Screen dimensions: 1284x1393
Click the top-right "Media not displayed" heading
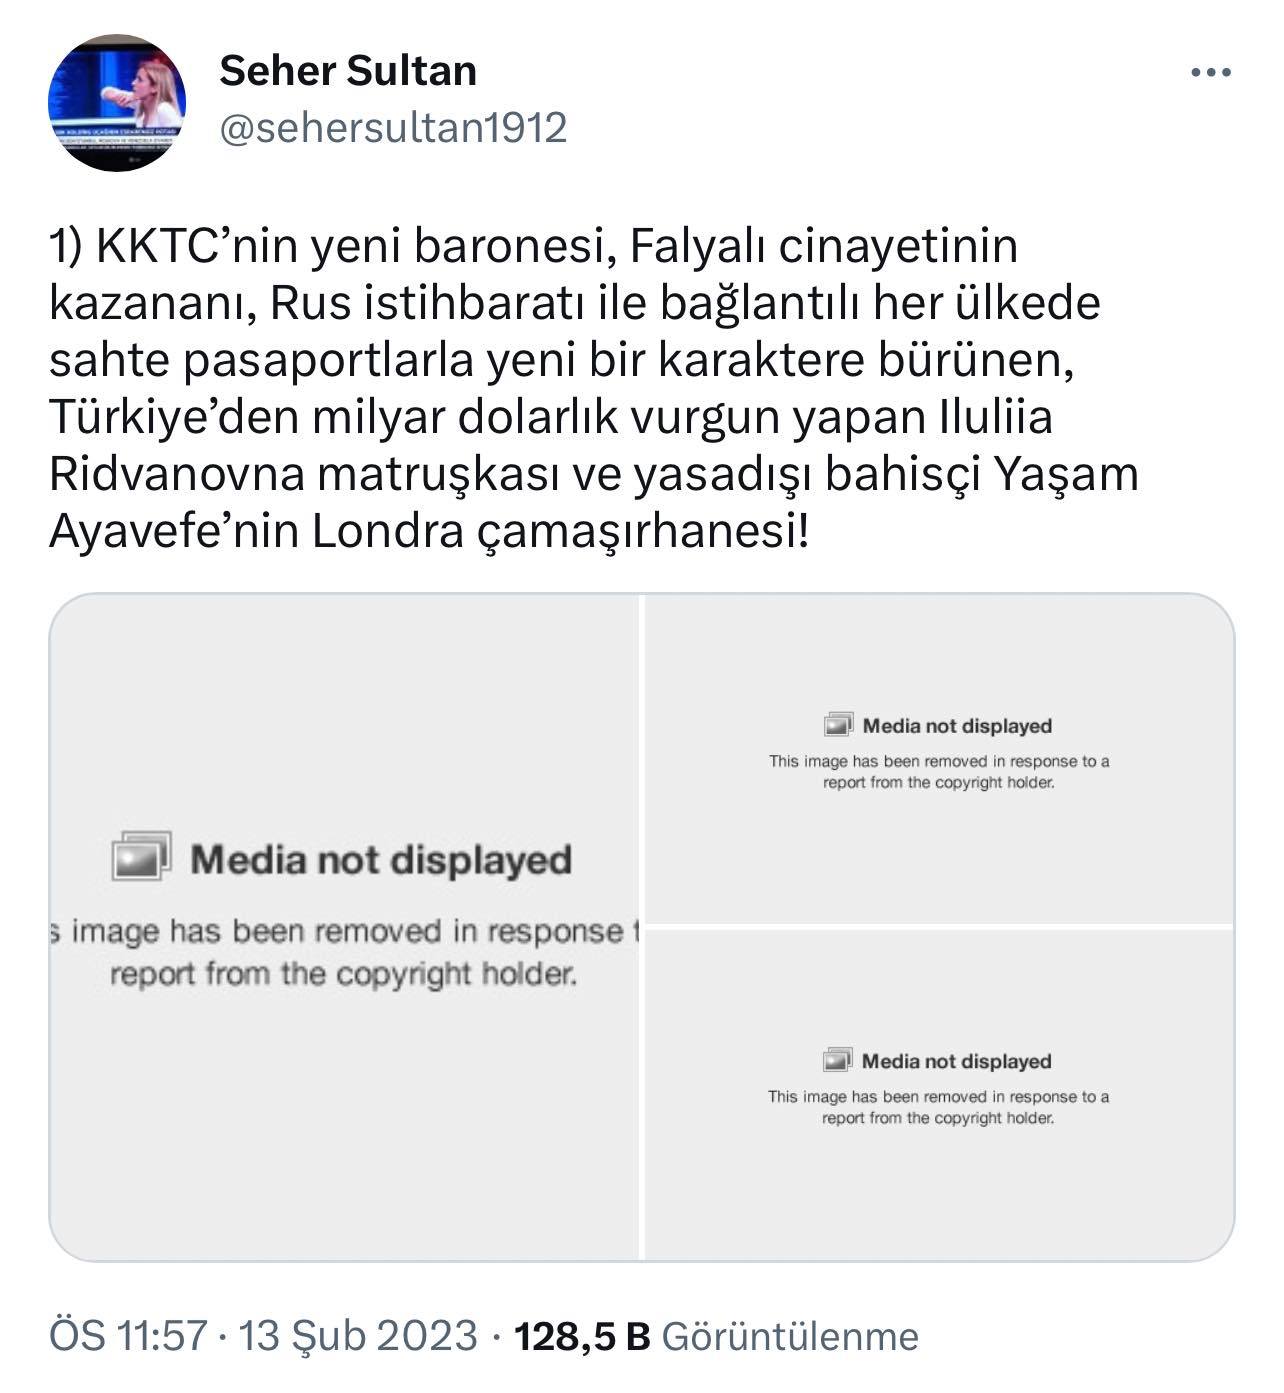tap(957, 726)
